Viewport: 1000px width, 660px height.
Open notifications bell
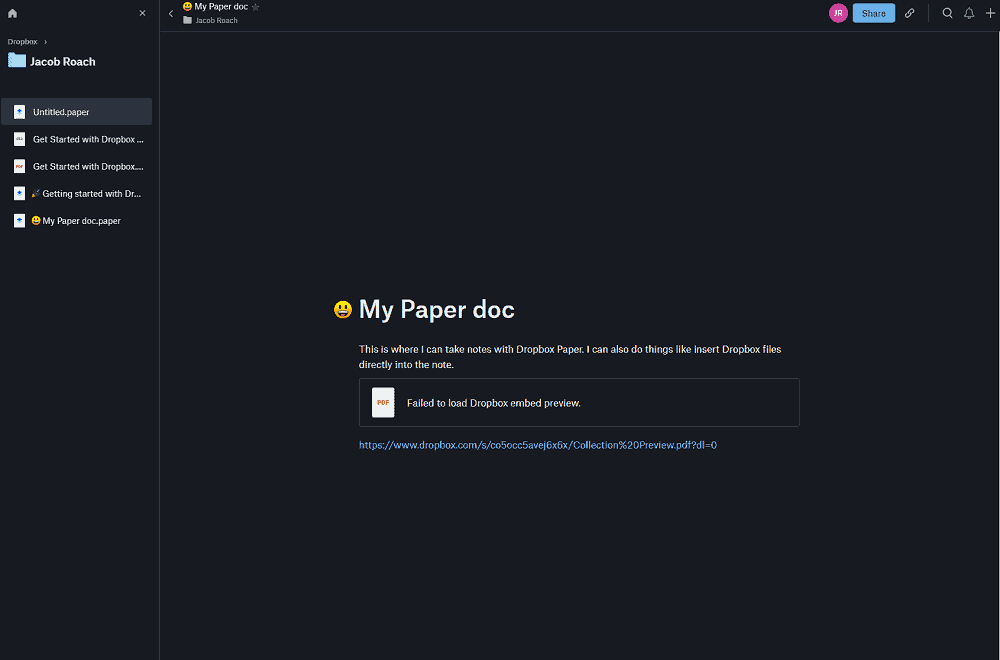[969, 13]
